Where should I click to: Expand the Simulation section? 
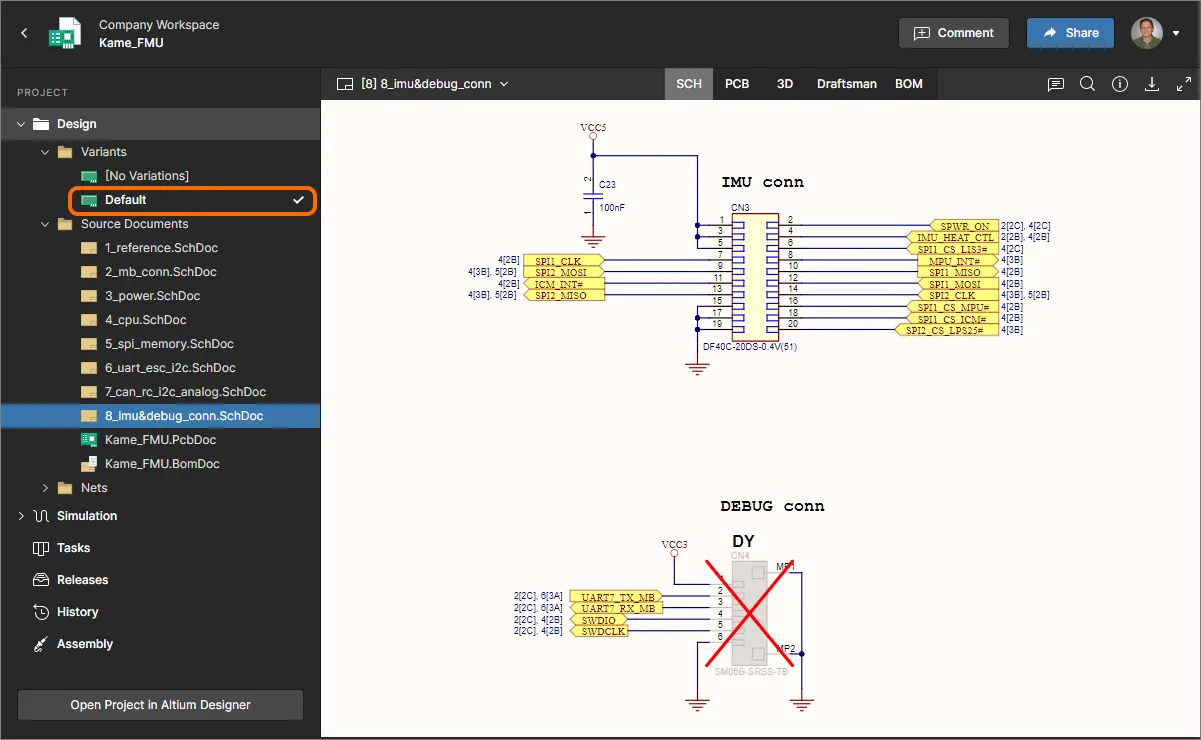(21, 516)
